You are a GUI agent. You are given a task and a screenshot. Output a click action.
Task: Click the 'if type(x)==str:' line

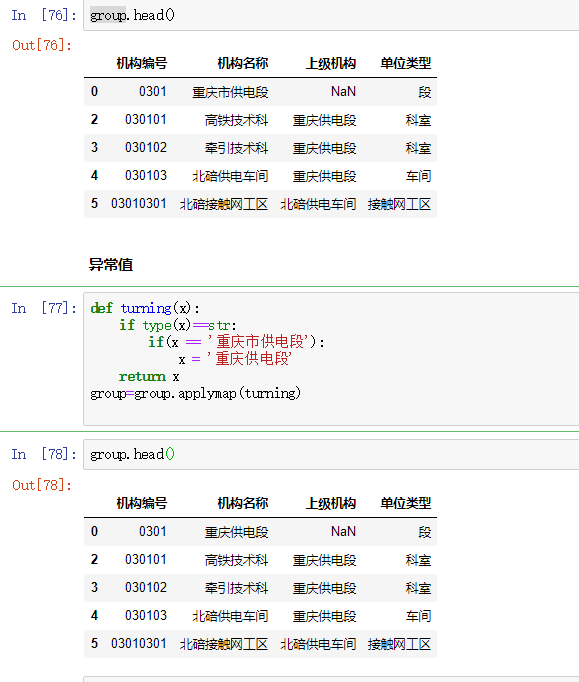(178, 325)
